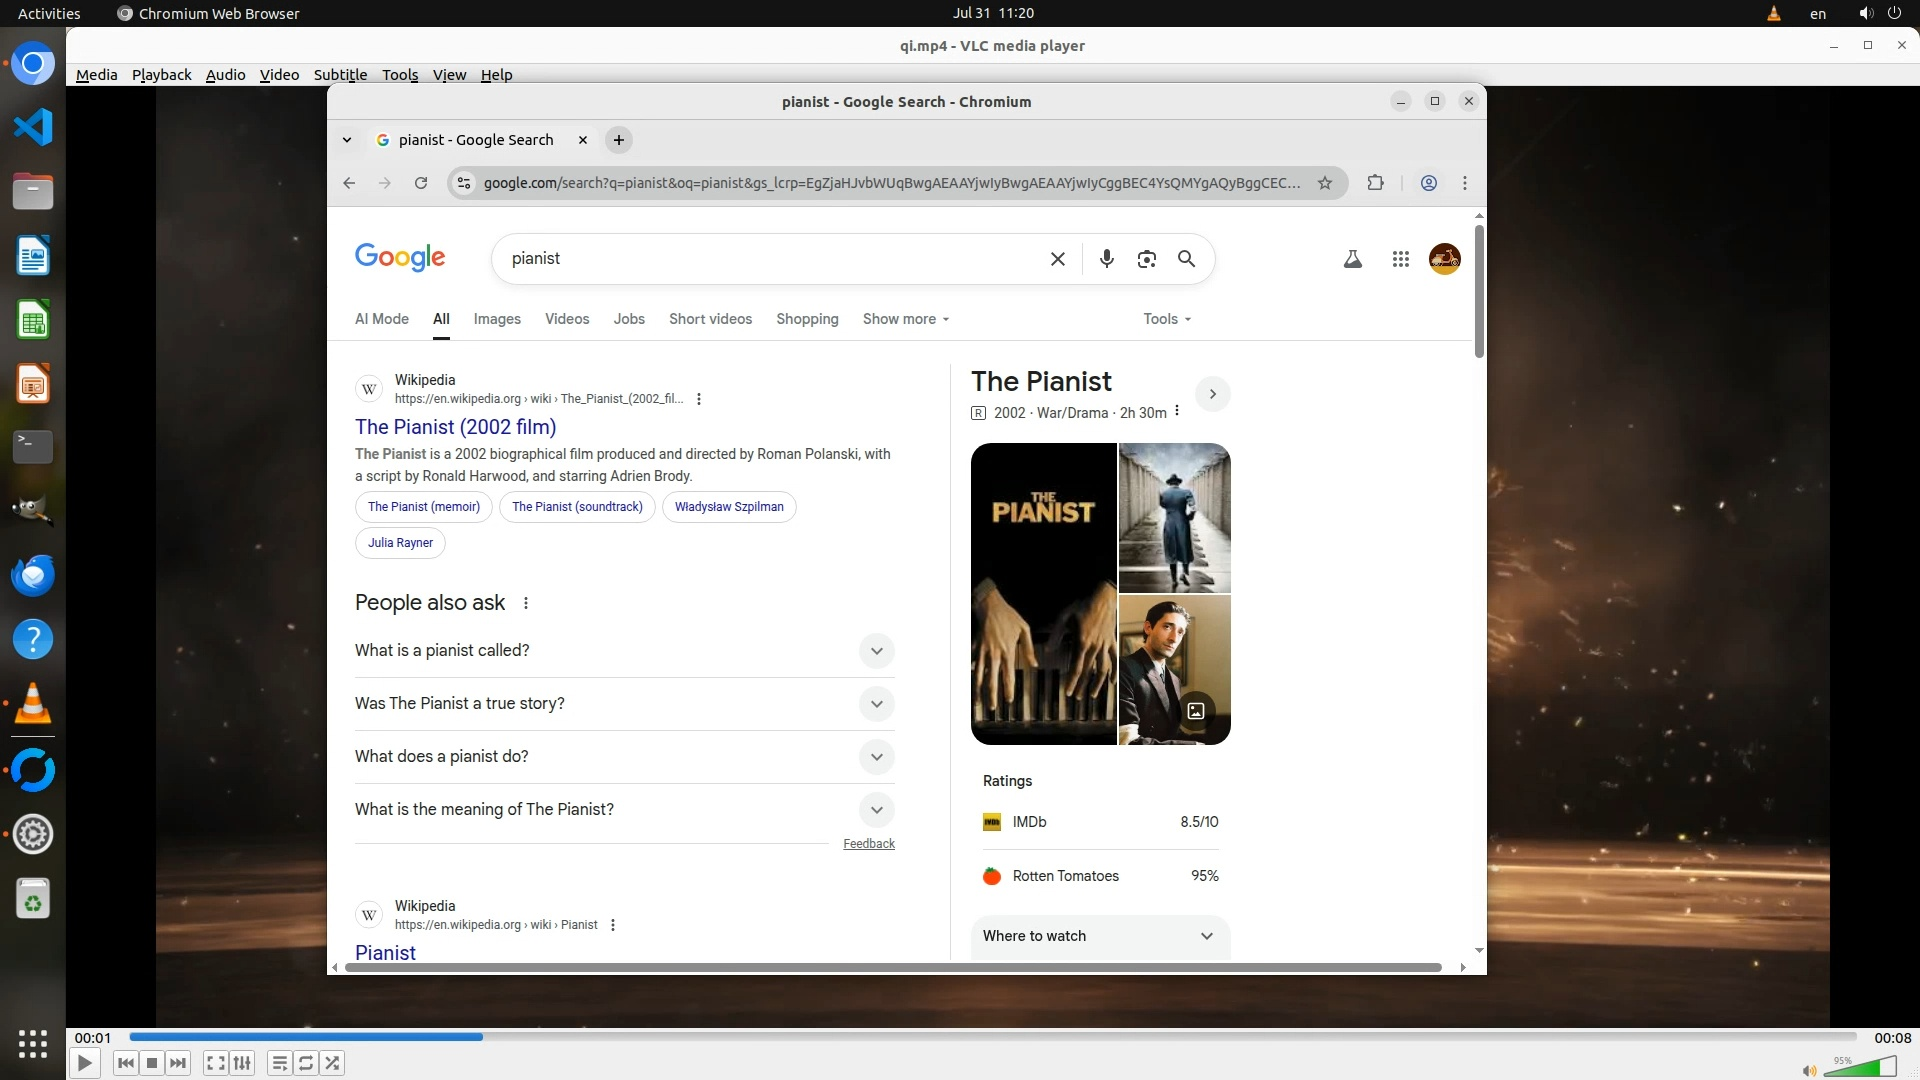The width and height of the screenshot is (1920, 1080).
Task: Toggle VLC random shuffle mode
Action: 333,1063
